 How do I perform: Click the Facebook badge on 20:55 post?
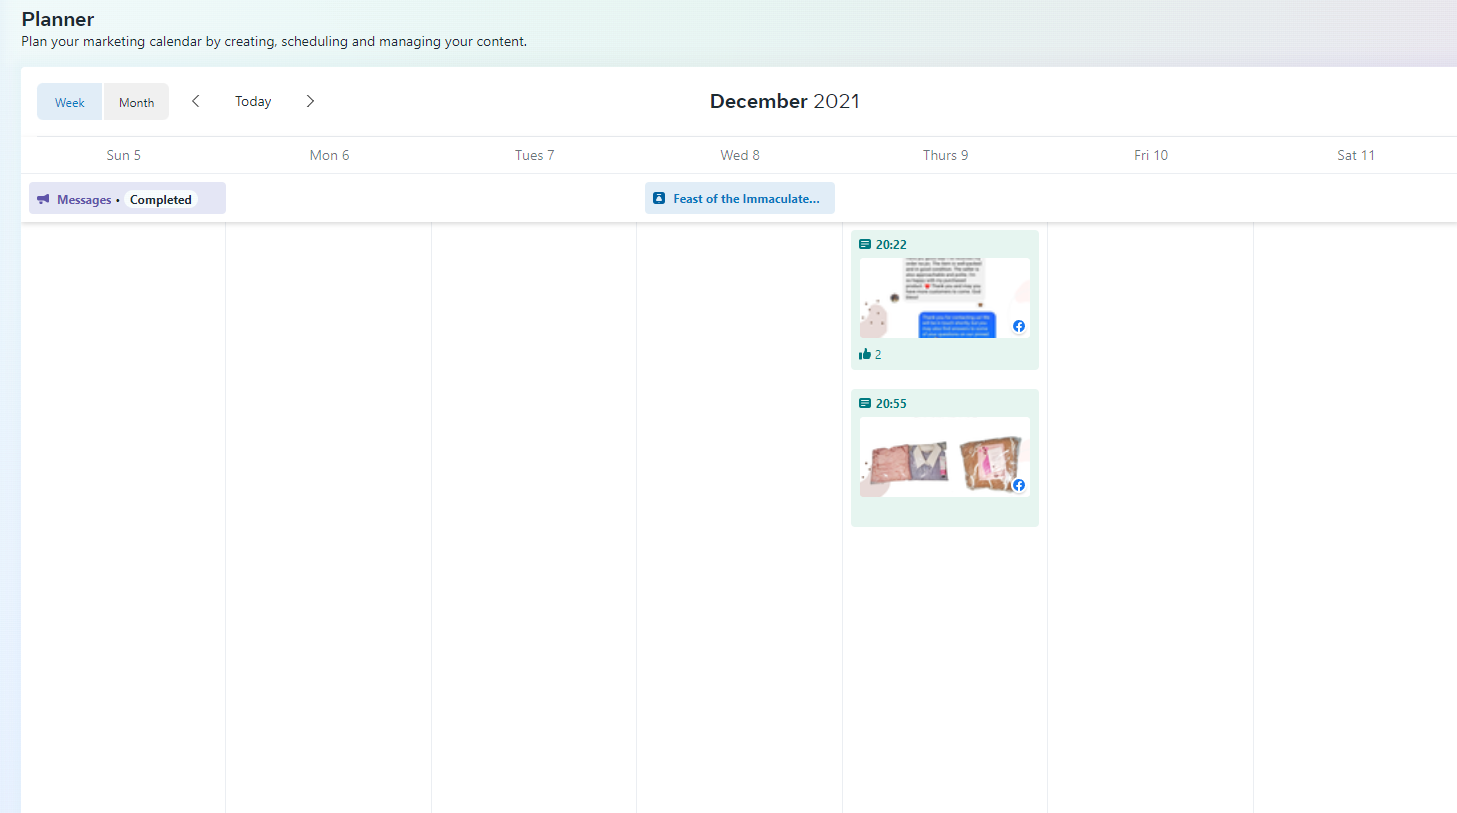click(x=1019, y=485)
